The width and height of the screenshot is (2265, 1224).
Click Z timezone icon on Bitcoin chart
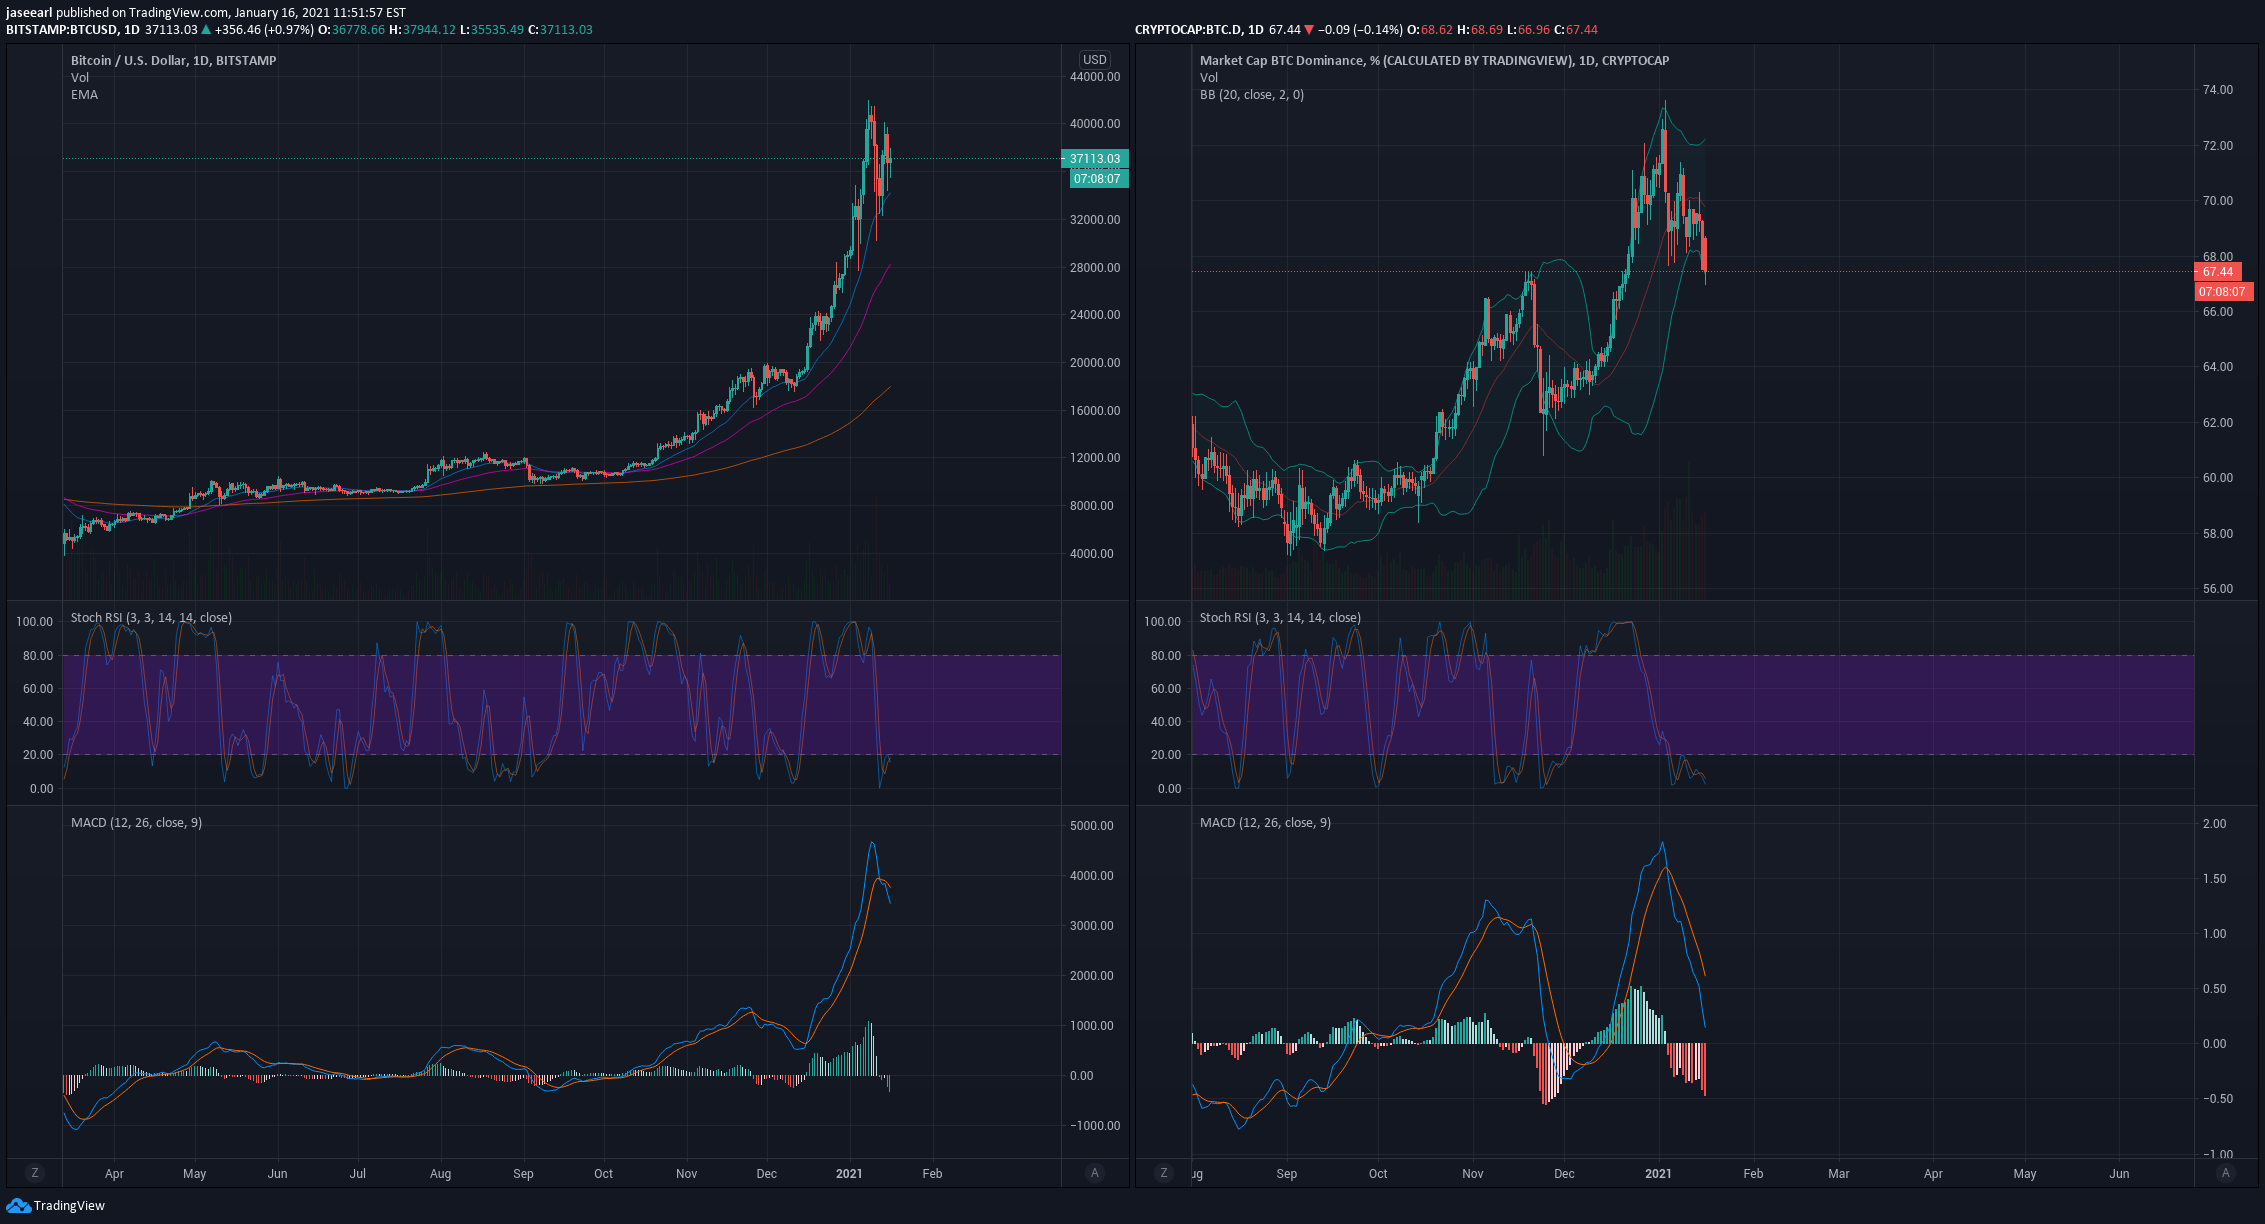(x=35, y=1173)
